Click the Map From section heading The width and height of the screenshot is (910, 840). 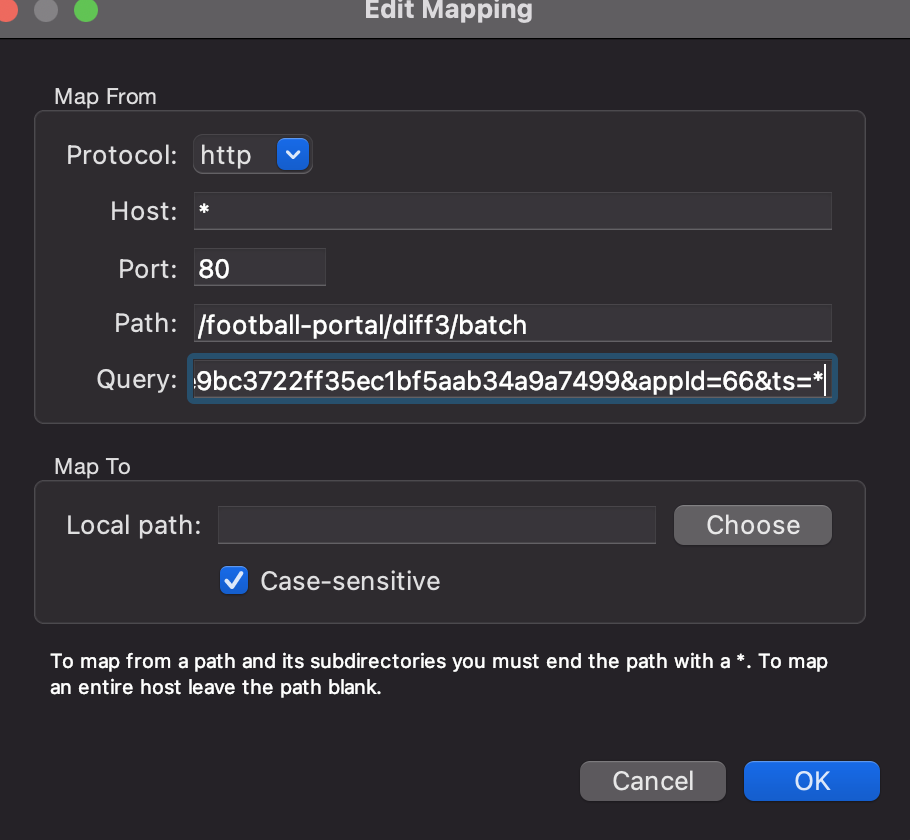point(105,97)
